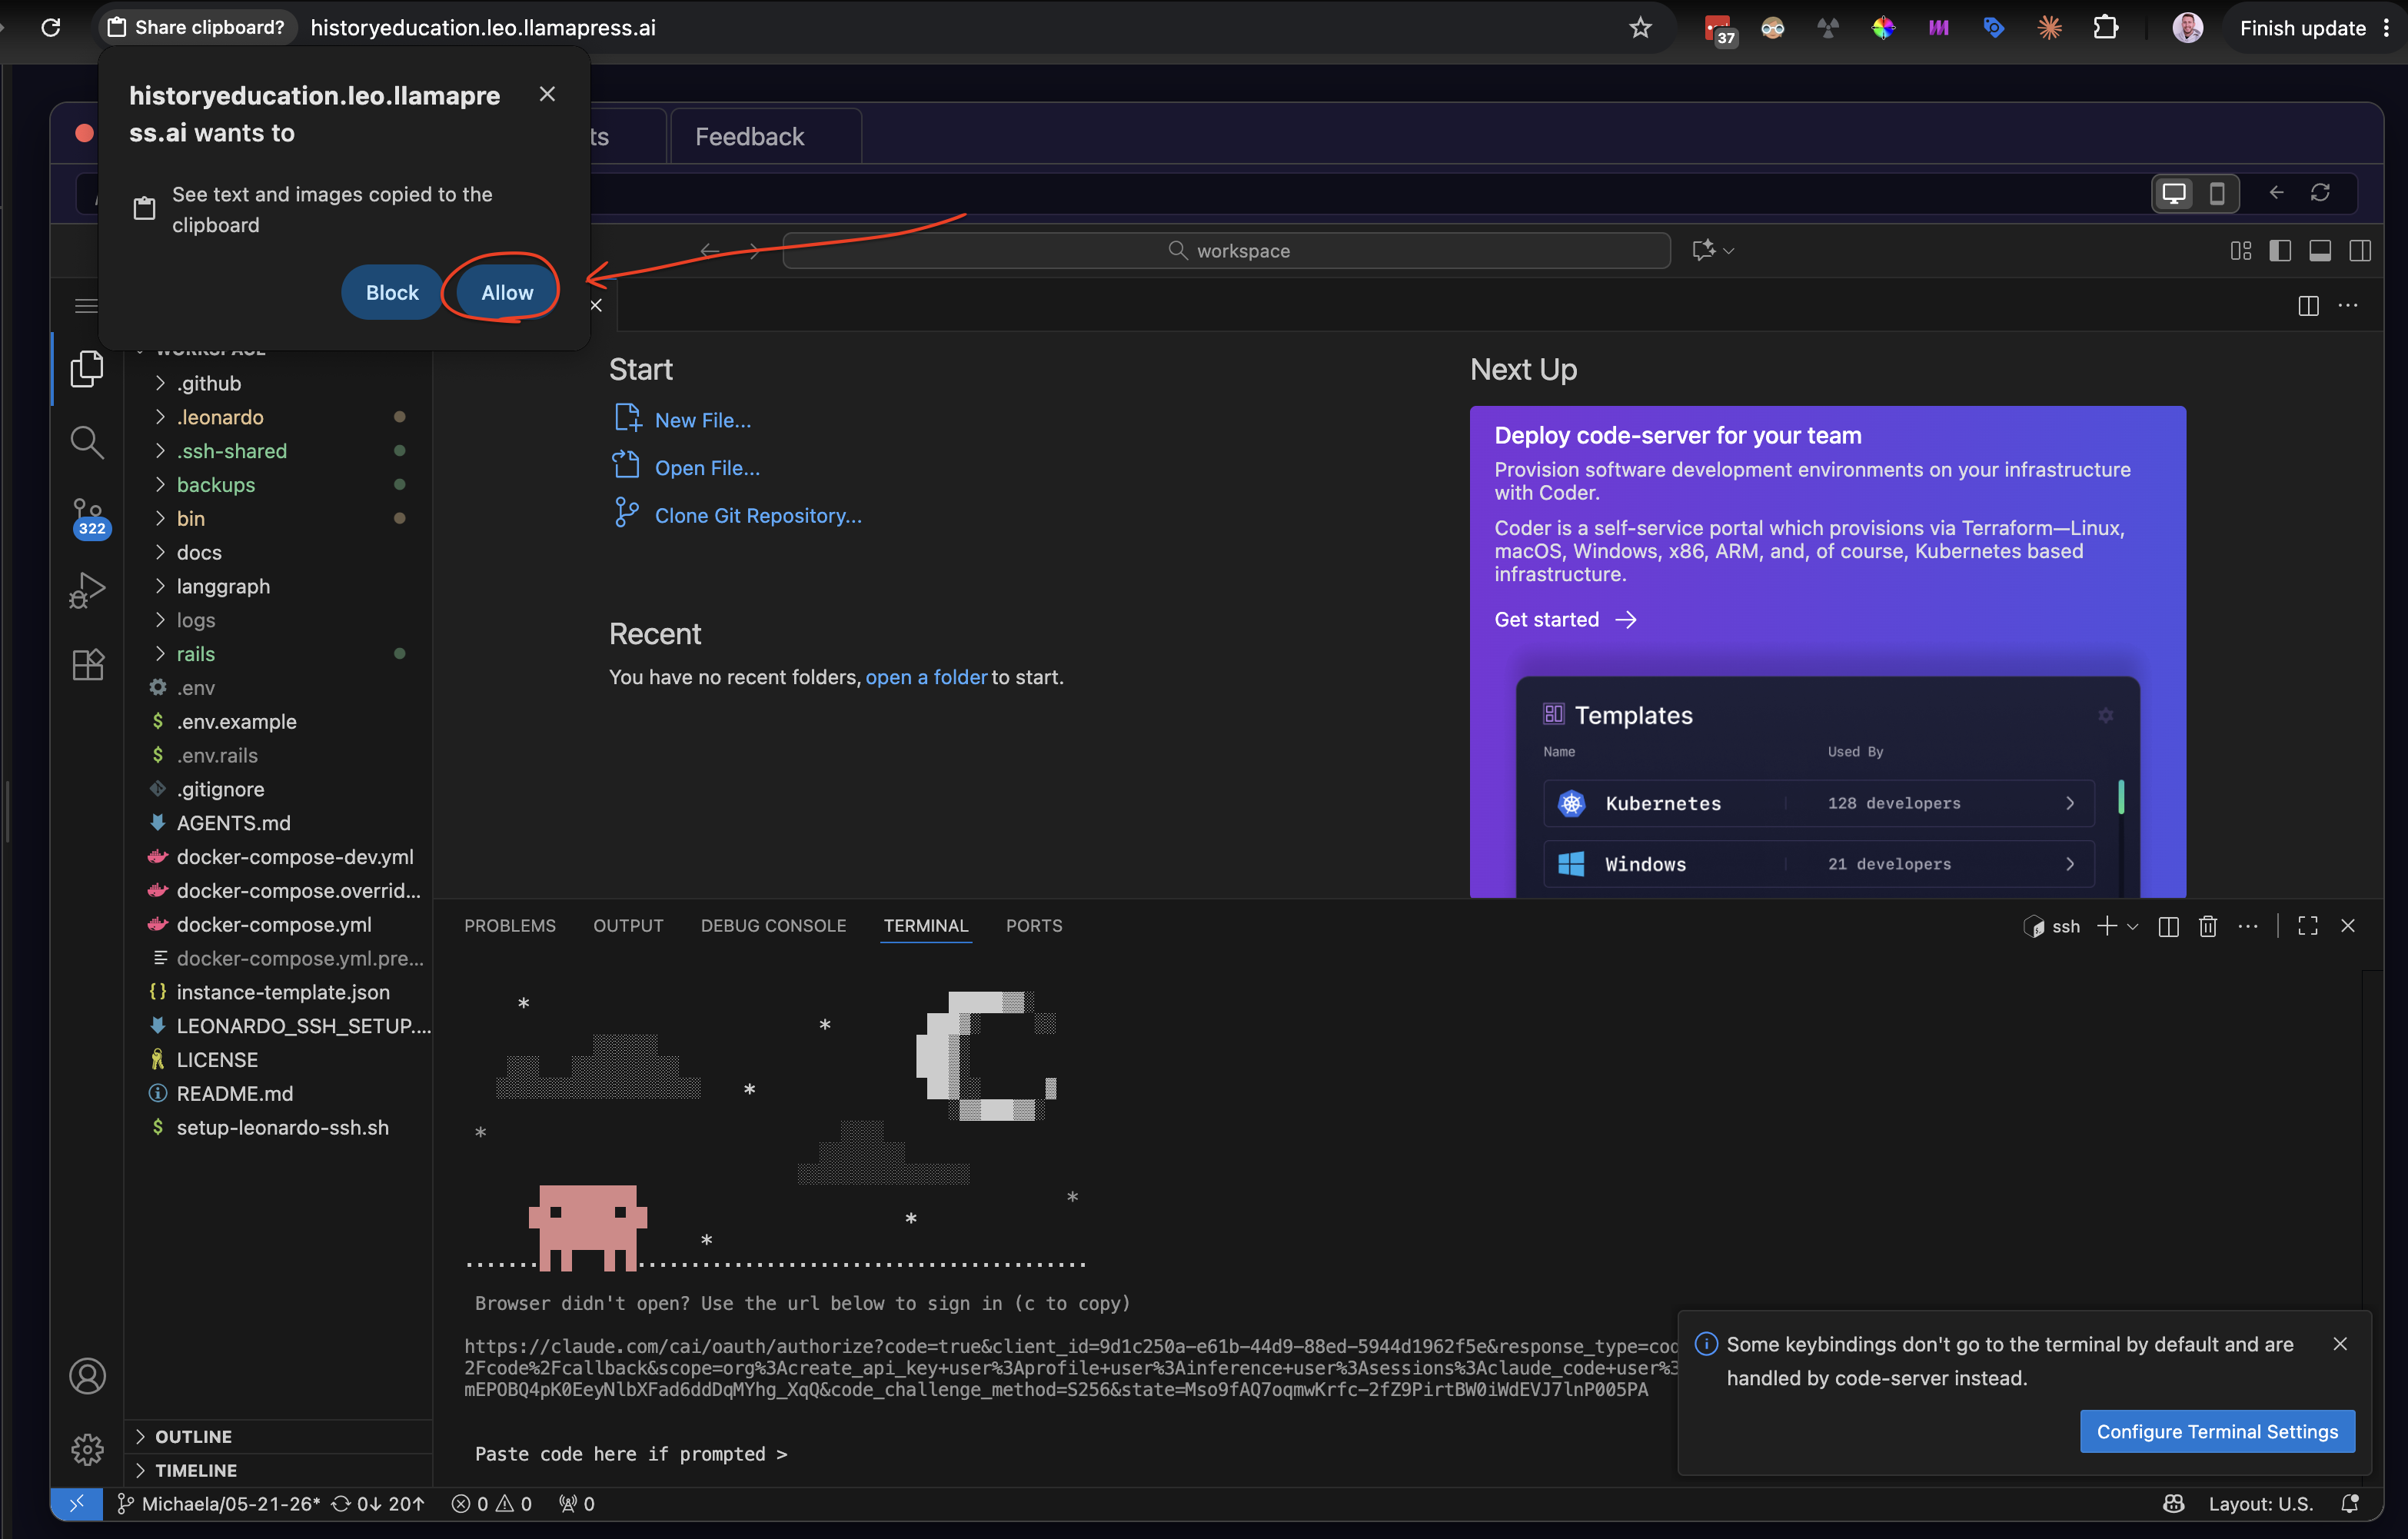Switch preview to mobile view

pyautogui.click(x=2217, y=193)
